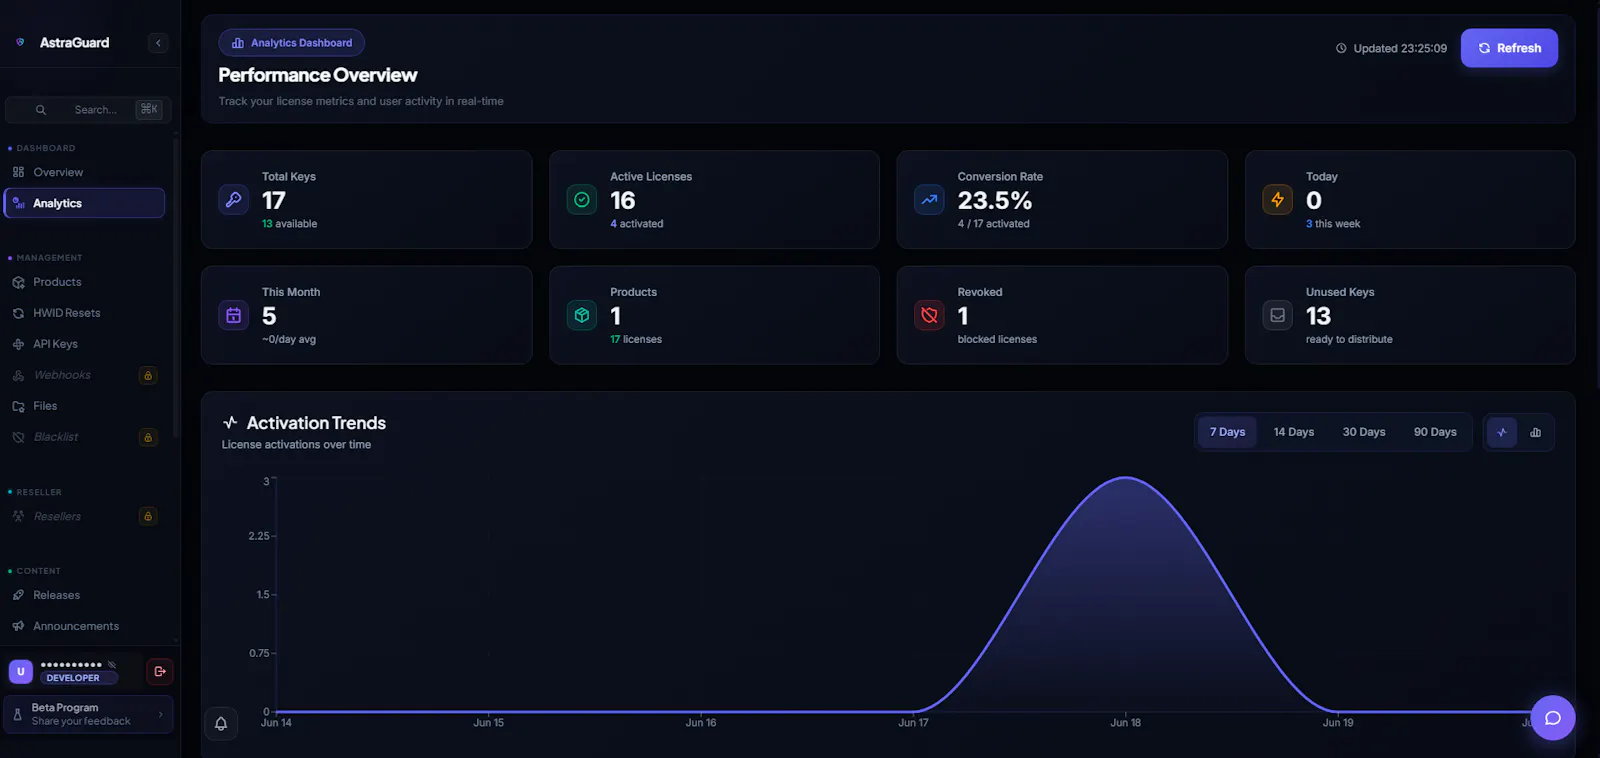Open the chat support bubble
Viewport: 1600px width, 758px height.
point(1552,717)
